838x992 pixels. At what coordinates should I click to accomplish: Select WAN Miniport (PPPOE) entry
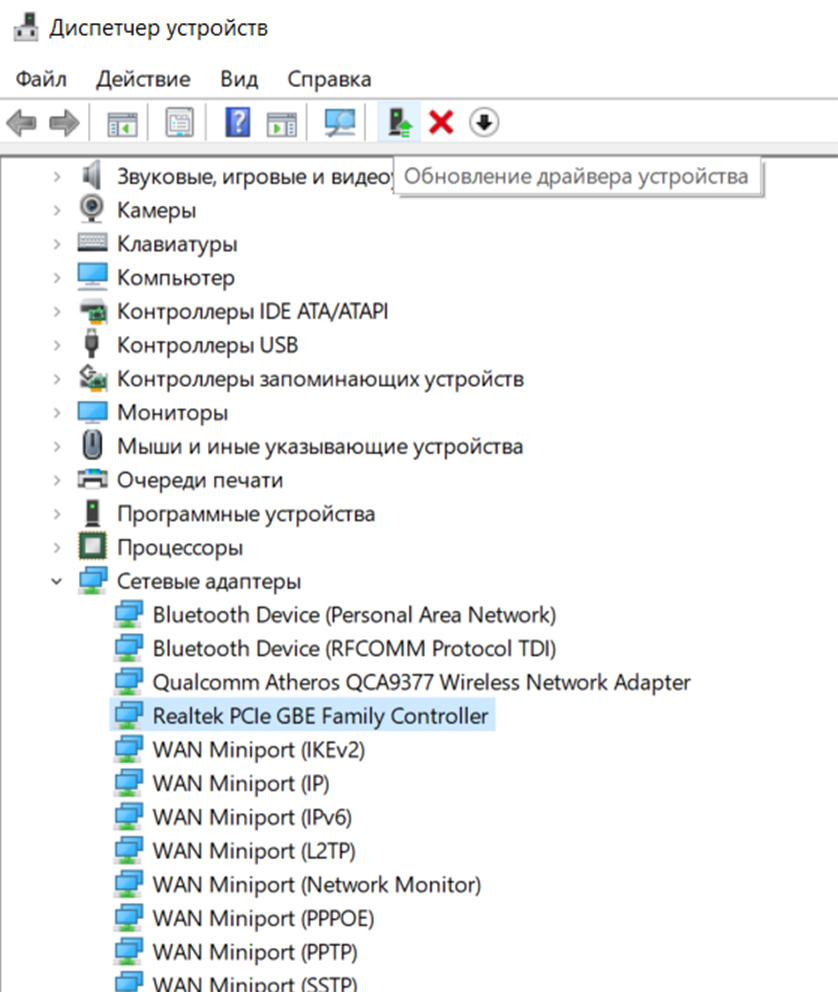click(263, 918)
